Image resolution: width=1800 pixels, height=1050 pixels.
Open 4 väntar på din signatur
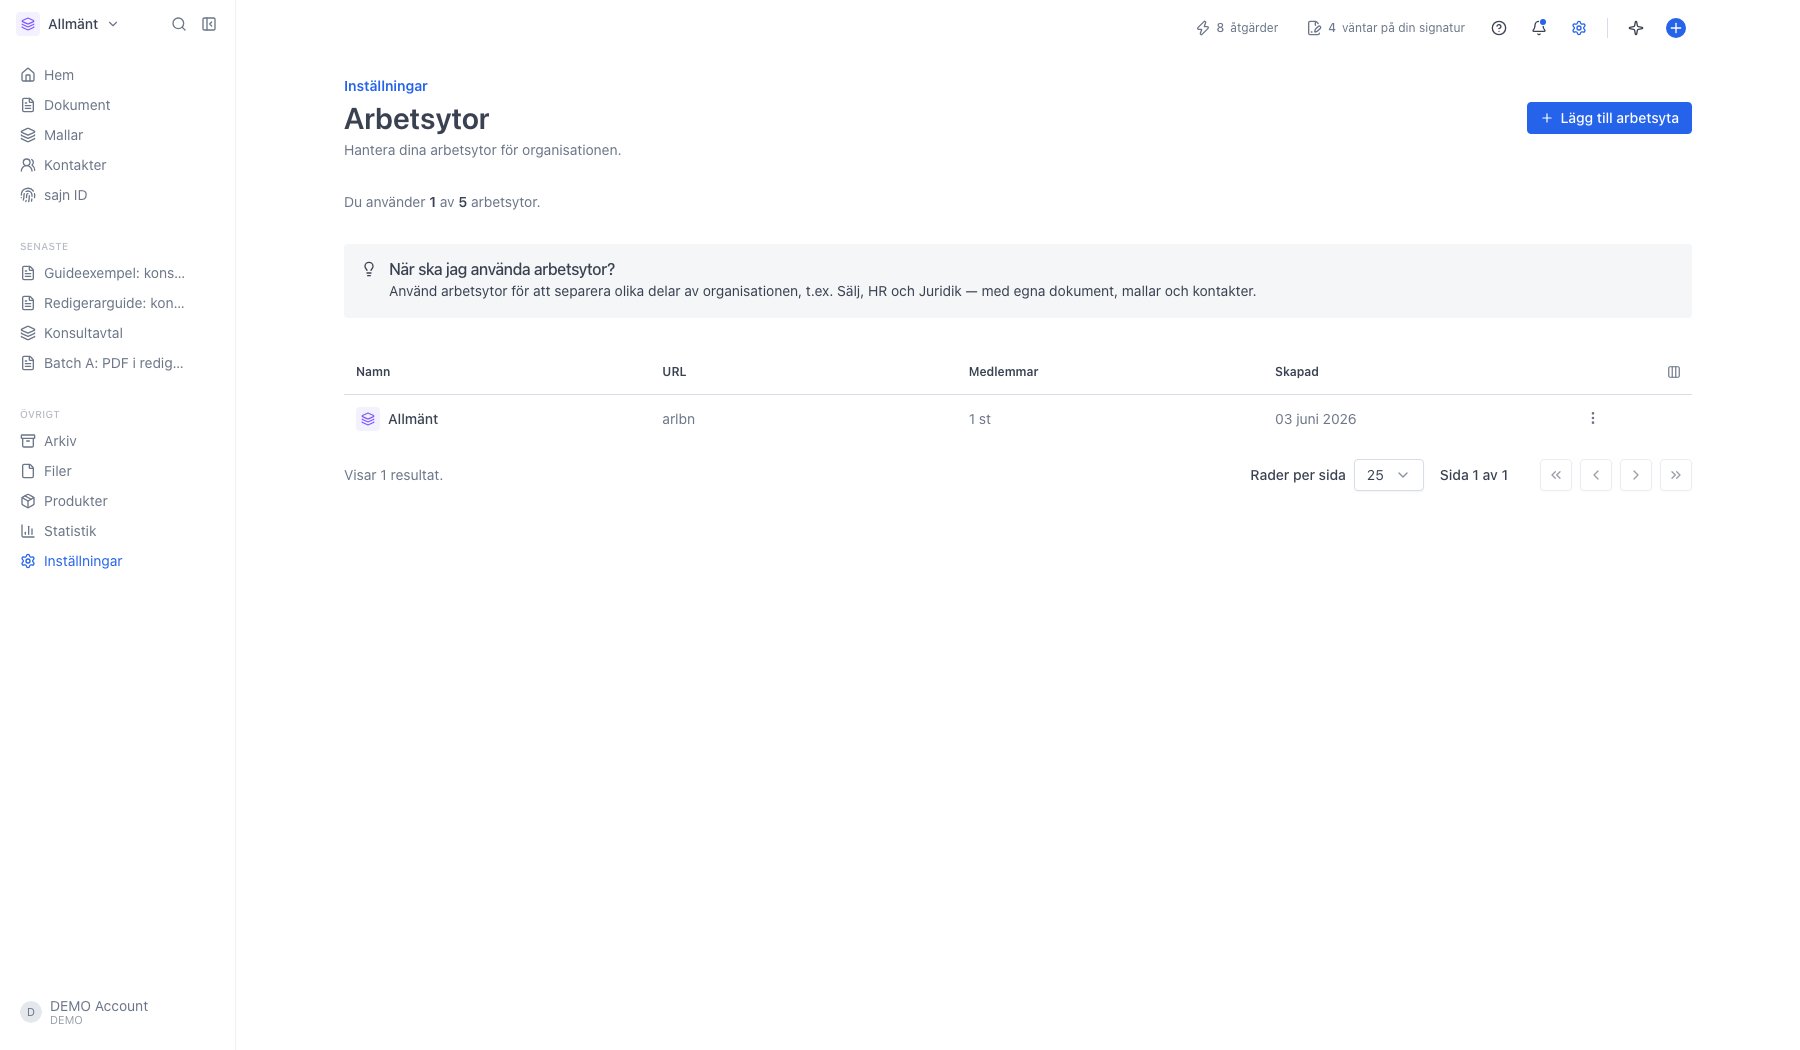click(1386, 28)
